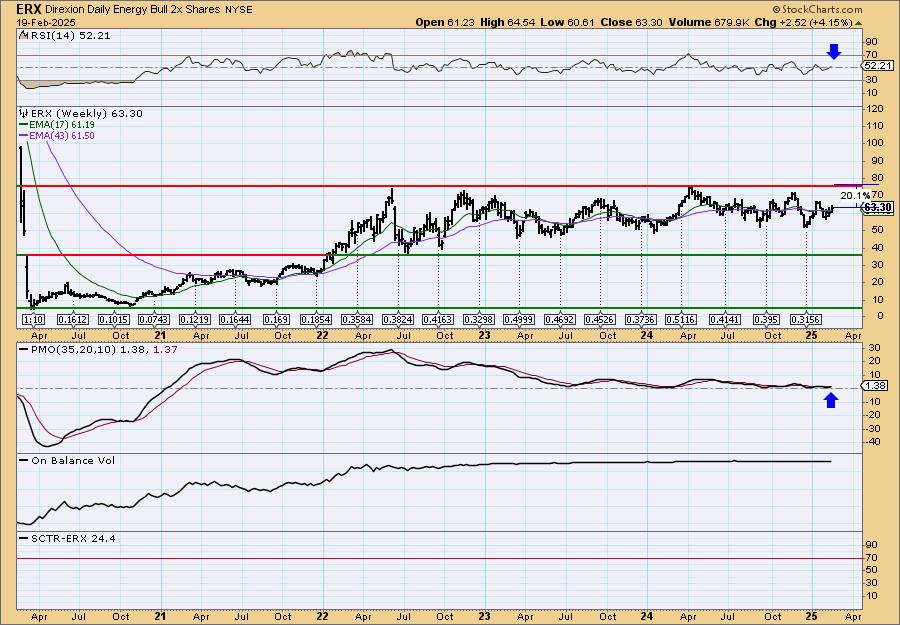The image size is (900, 625).
Task: Click the 1.38 PMO axis value tag
Action: [877, 386]
